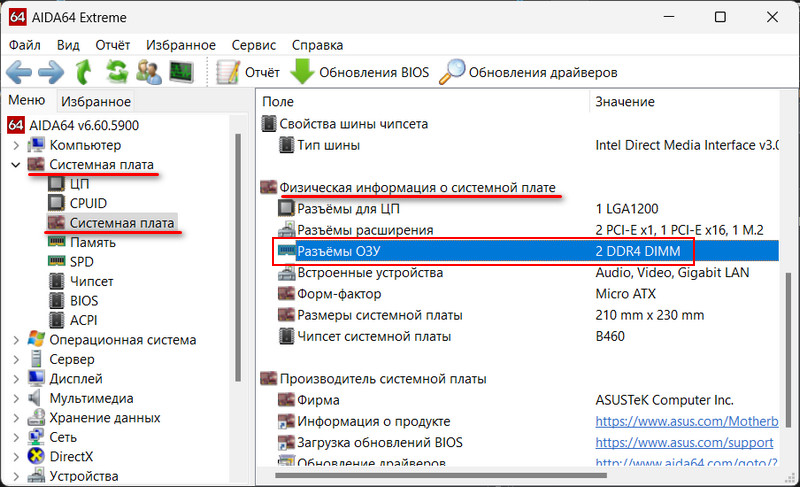Viewport: 800px width, 487px height.
Task: Open the Избранное menu in menu bar
Action: [181, 45]
